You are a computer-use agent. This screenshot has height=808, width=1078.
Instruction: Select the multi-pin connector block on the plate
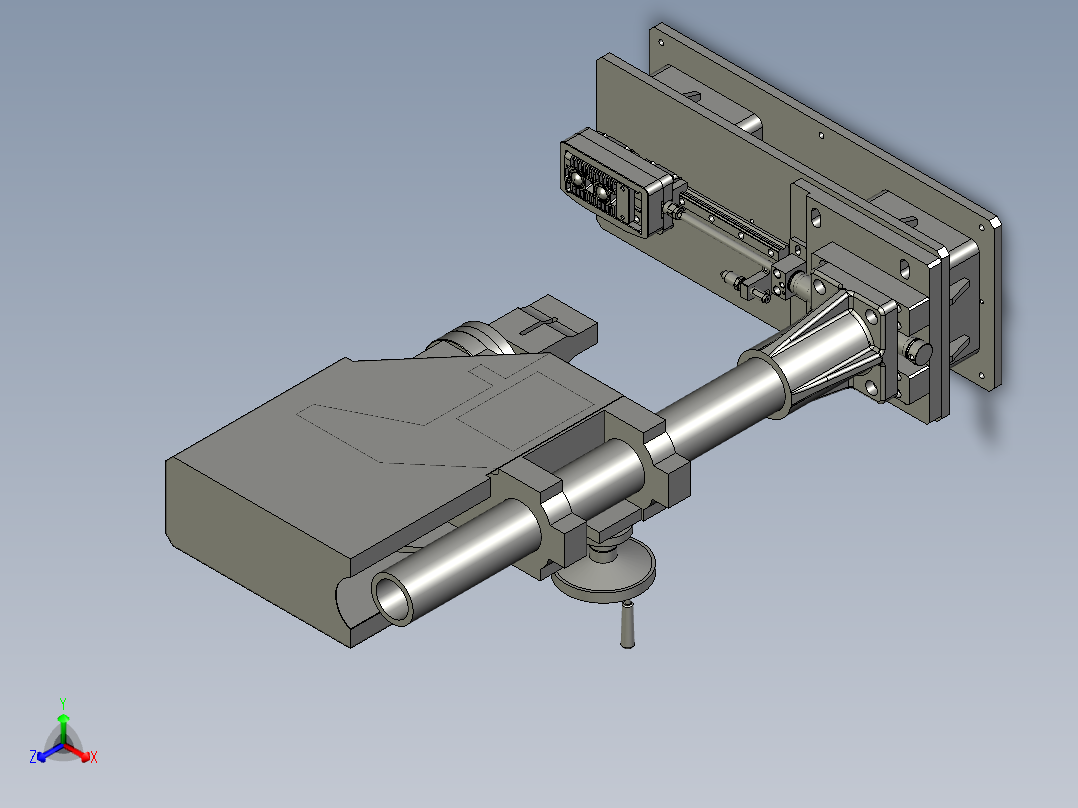pyautogui.click(x=615, y=182)
